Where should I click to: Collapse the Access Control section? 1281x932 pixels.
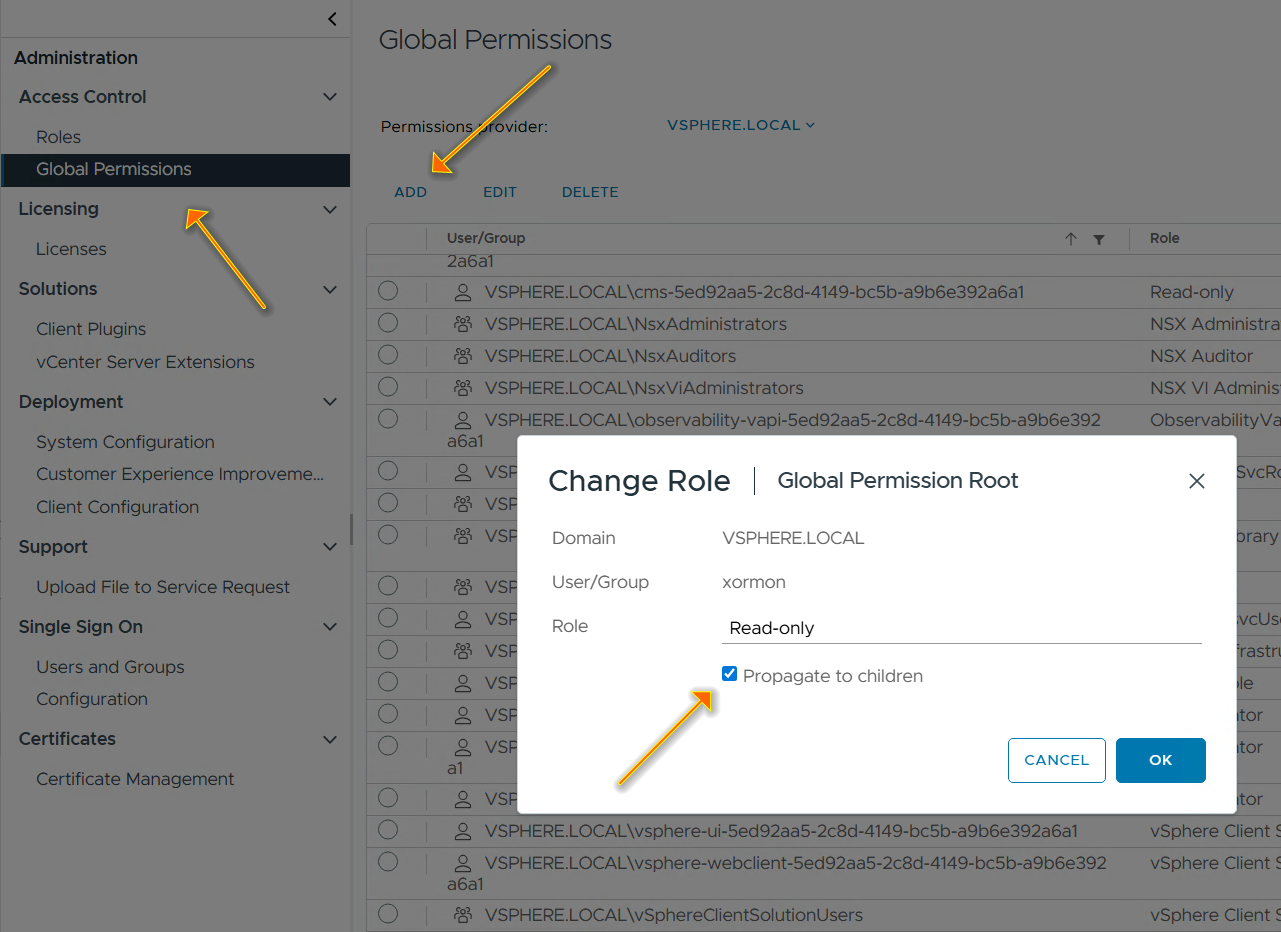(330, 97)
